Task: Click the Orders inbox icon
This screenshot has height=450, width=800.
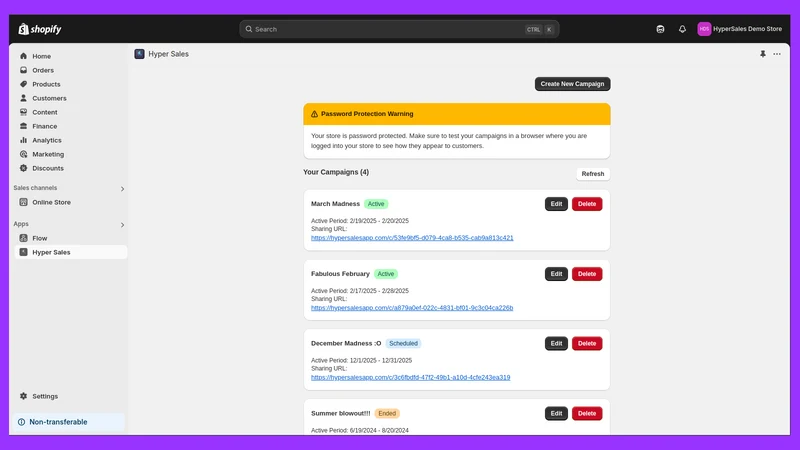Action: 23,70
